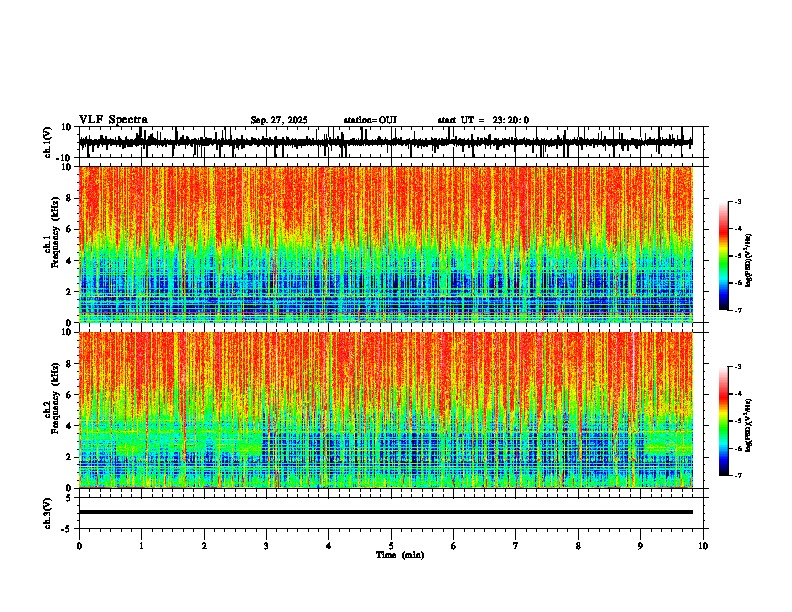
Task: Click the "-3" label on ch.1 color scale
Action: point(737,202)
